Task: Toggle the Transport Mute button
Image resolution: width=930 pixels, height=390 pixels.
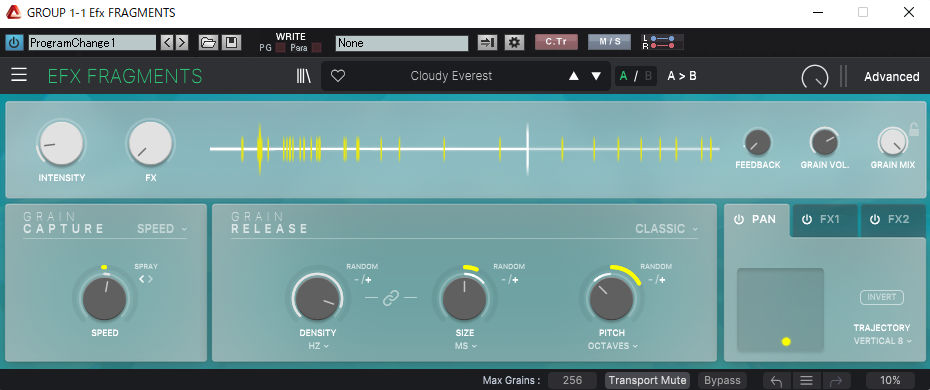Action: tap(647, 381)
